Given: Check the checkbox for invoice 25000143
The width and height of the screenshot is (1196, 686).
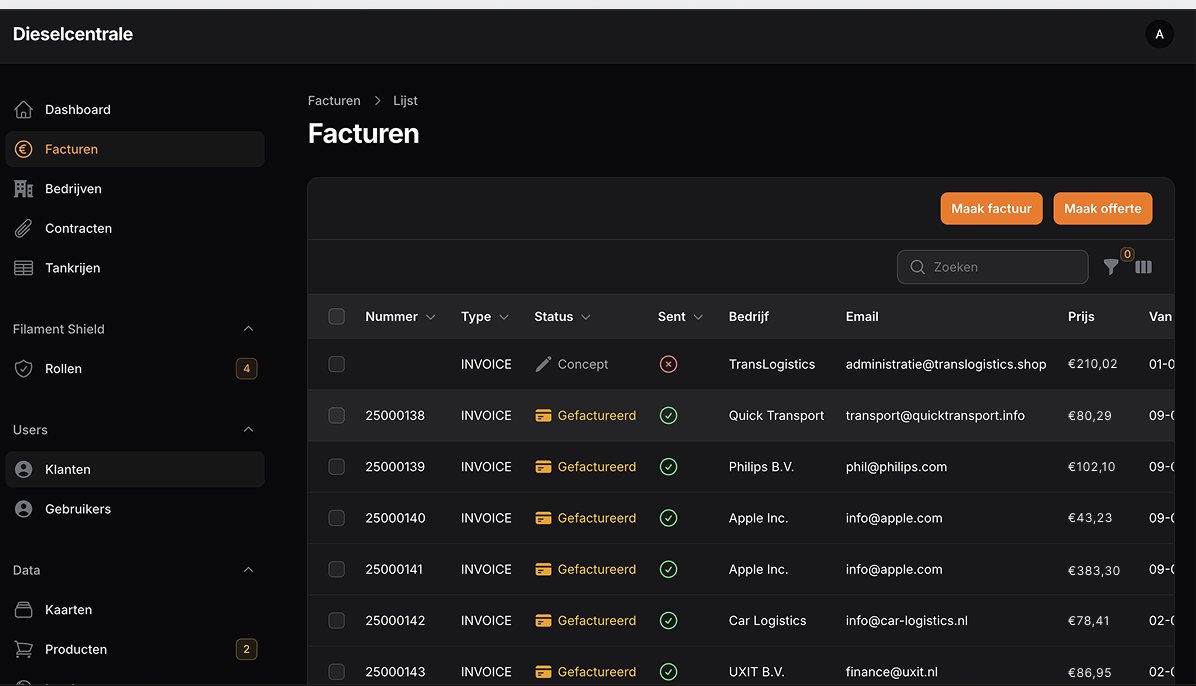Looking at the screenshot, I should click(336, 672).
